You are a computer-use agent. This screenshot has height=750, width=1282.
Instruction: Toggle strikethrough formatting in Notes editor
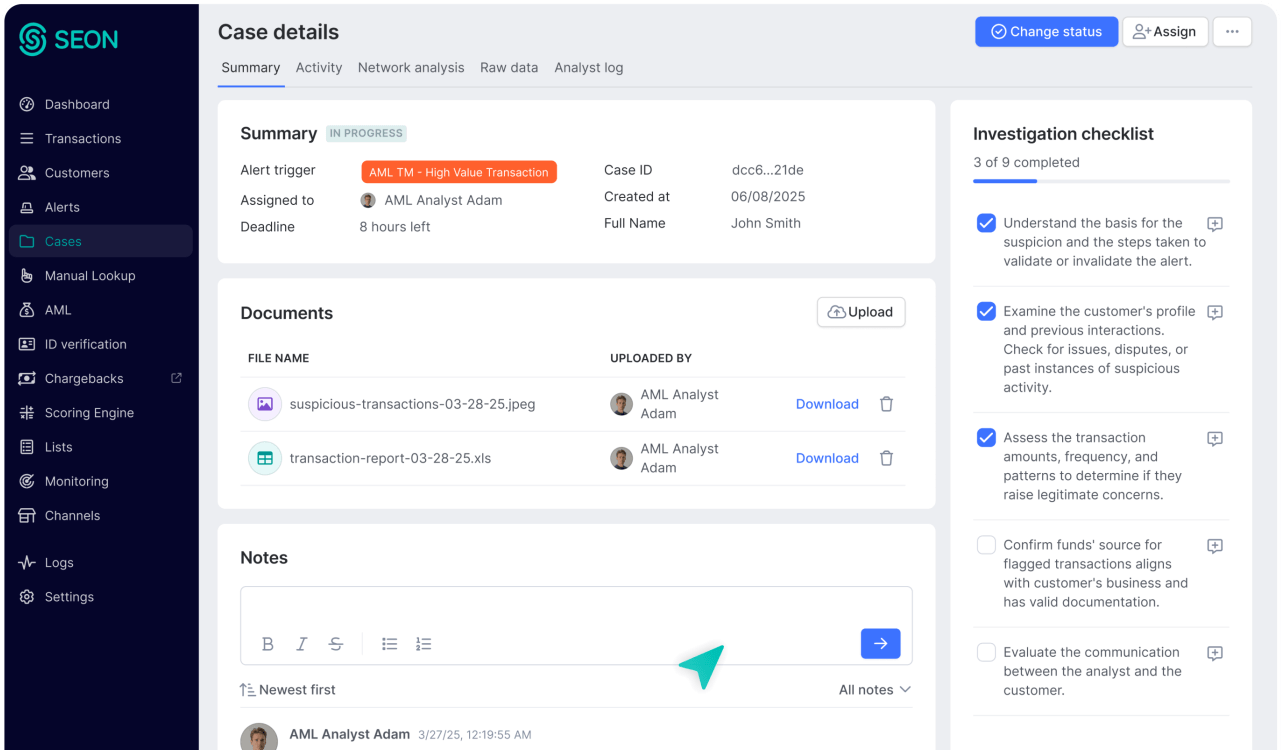tap(336, 644)
